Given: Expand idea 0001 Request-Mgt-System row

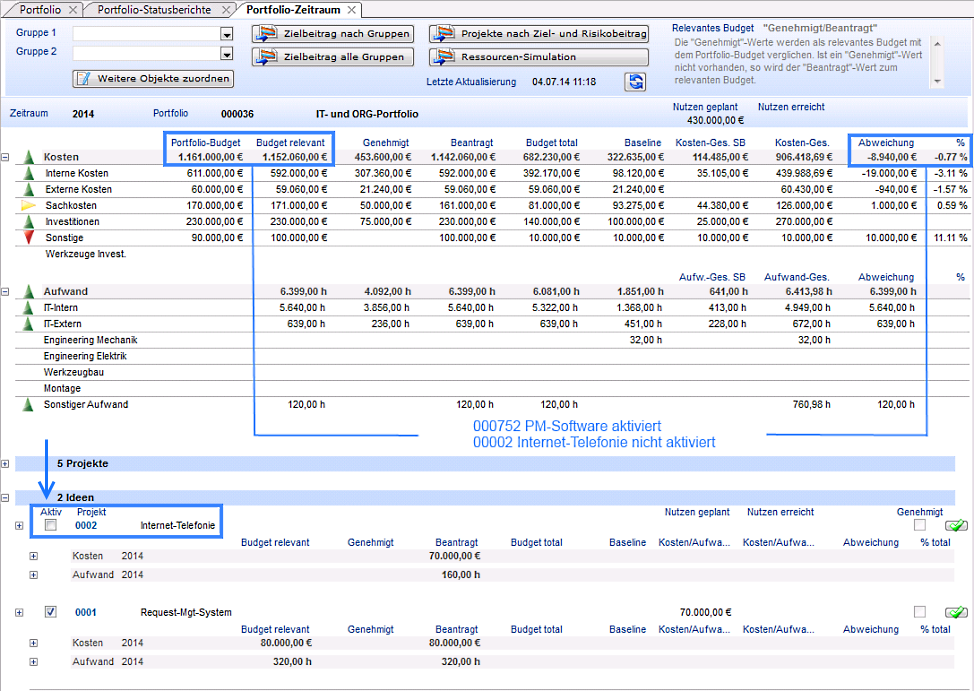Looking at the screenshot, I should (19, 613).
